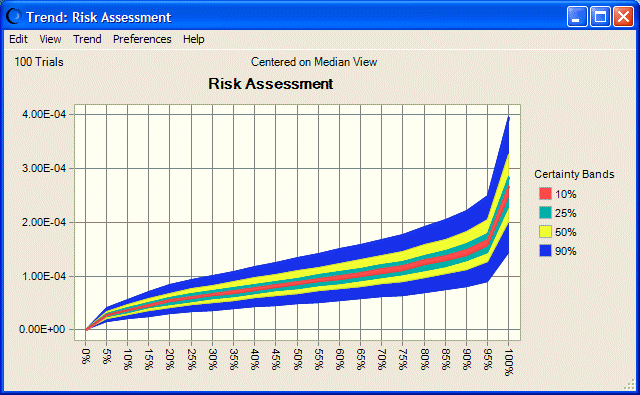
Task: Click the 75% x-axis label
Action: [403, 359]
